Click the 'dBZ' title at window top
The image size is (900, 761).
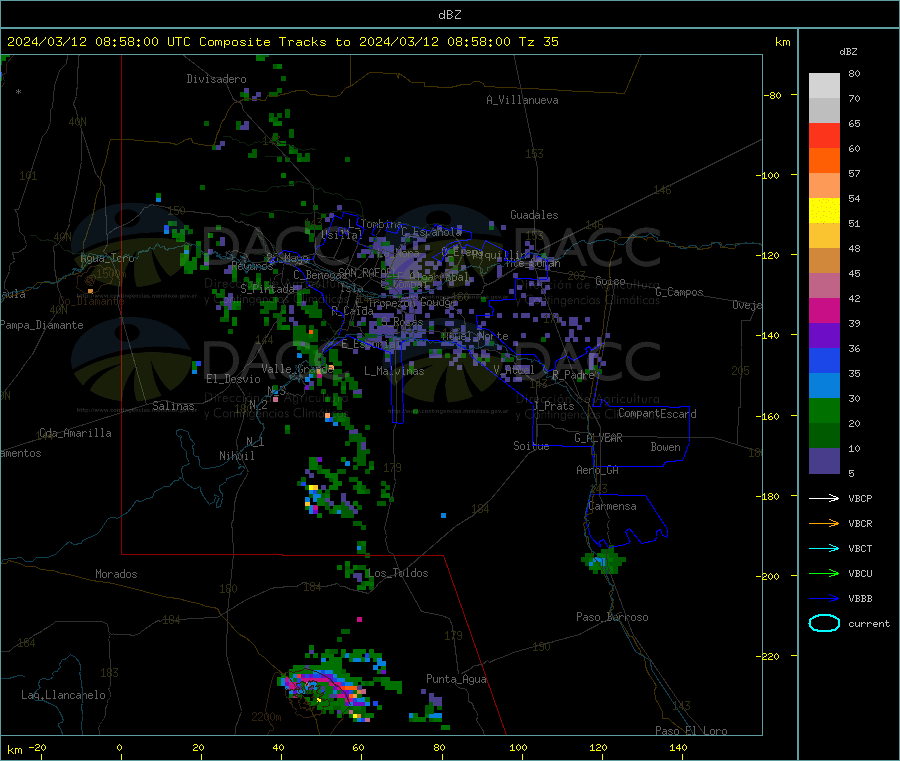449,15
